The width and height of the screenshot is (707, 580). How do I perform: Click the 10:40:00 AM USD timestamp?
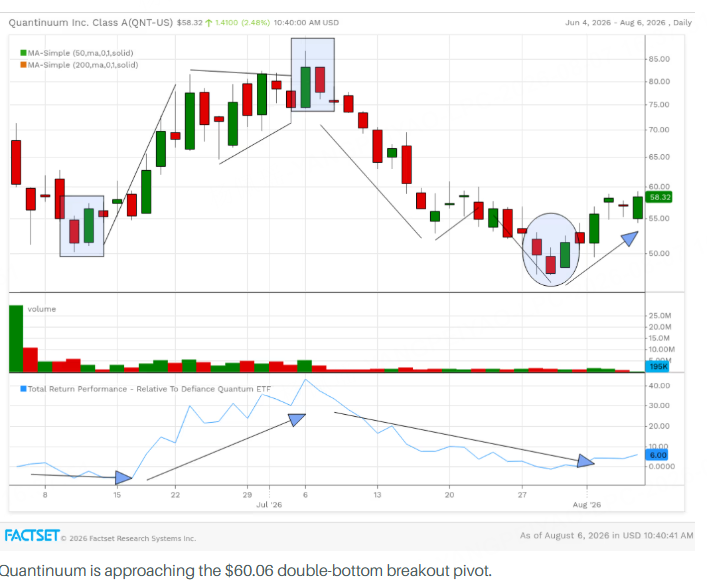(x=306, y=23)
